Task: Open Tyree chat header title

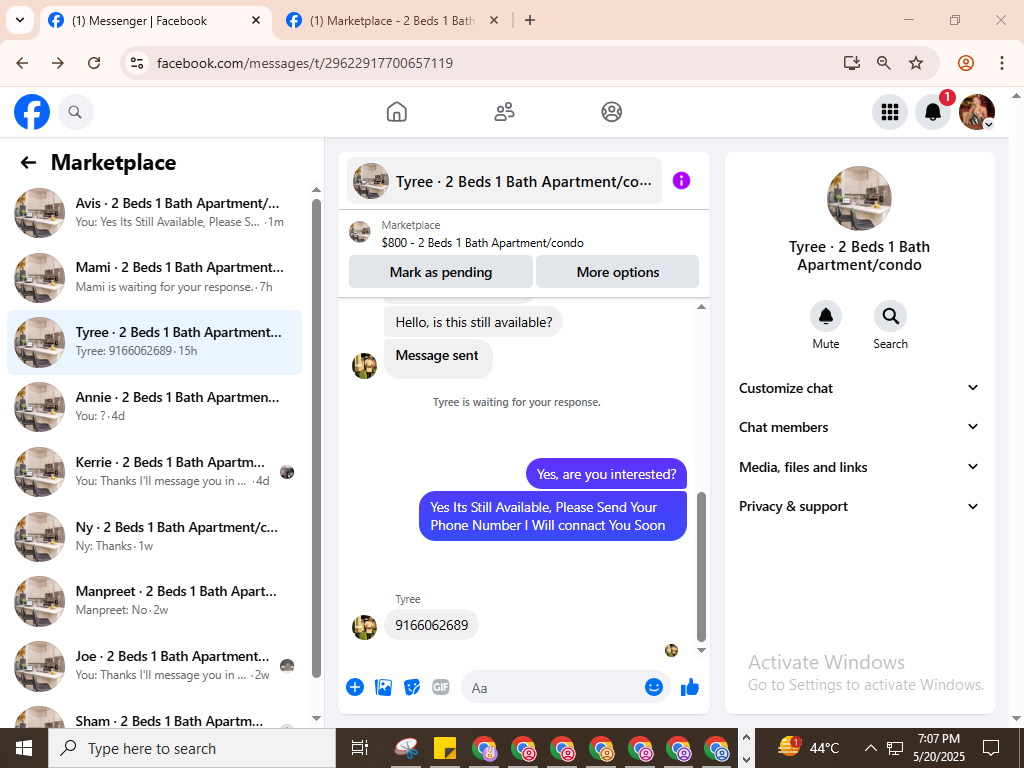Action: pyautogui.click(x=504, y=182)
